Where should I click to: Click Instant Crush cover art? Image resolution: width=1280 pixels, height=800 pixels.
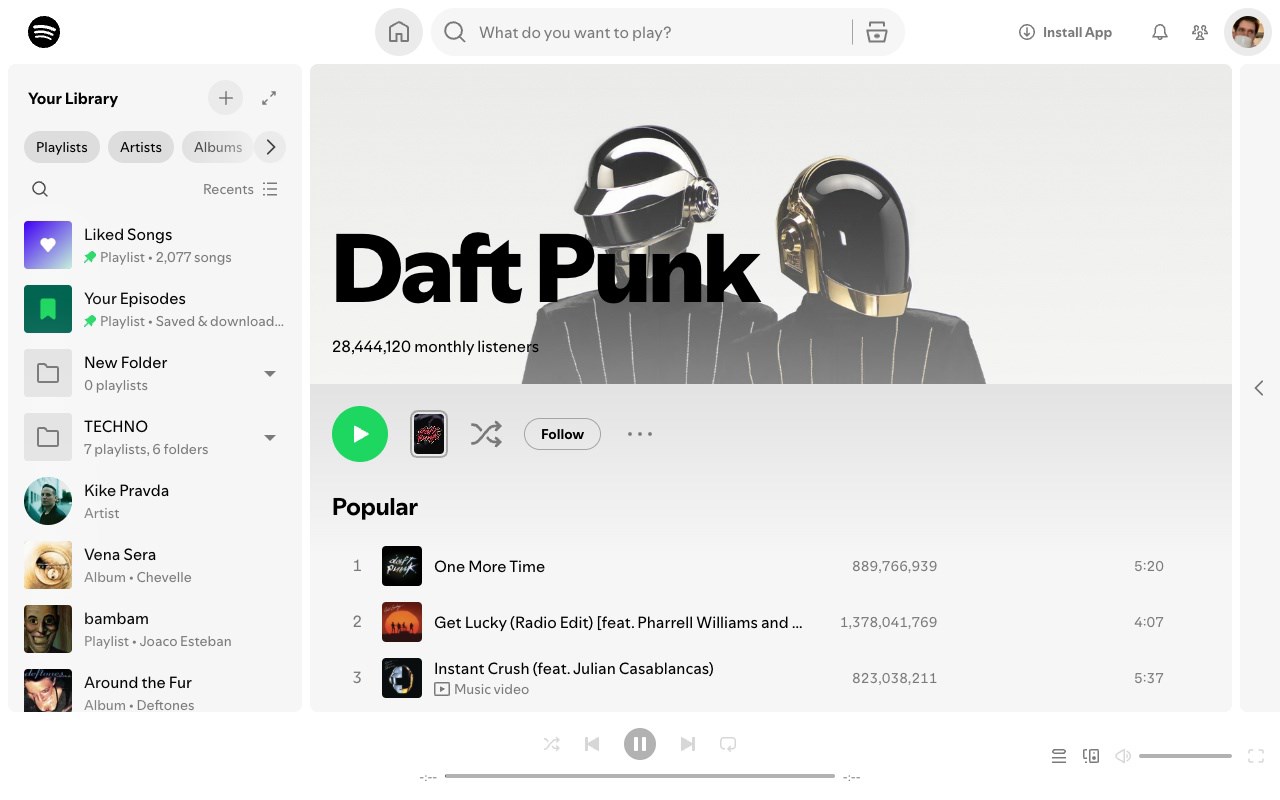402,678
